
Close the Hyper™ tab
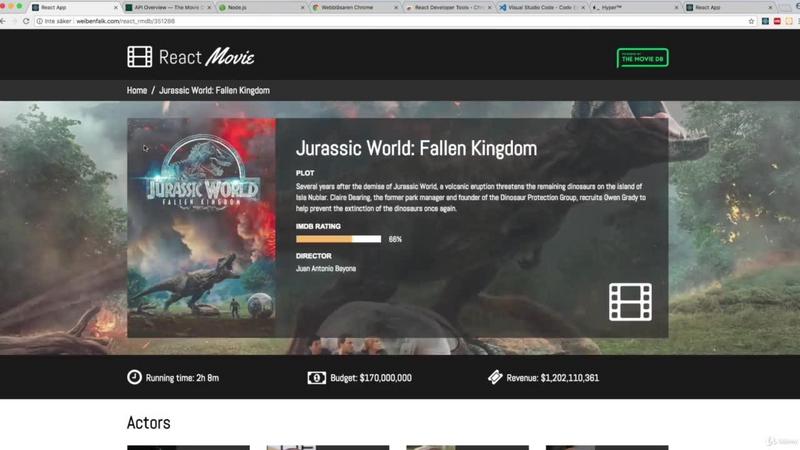pos(676,8)
